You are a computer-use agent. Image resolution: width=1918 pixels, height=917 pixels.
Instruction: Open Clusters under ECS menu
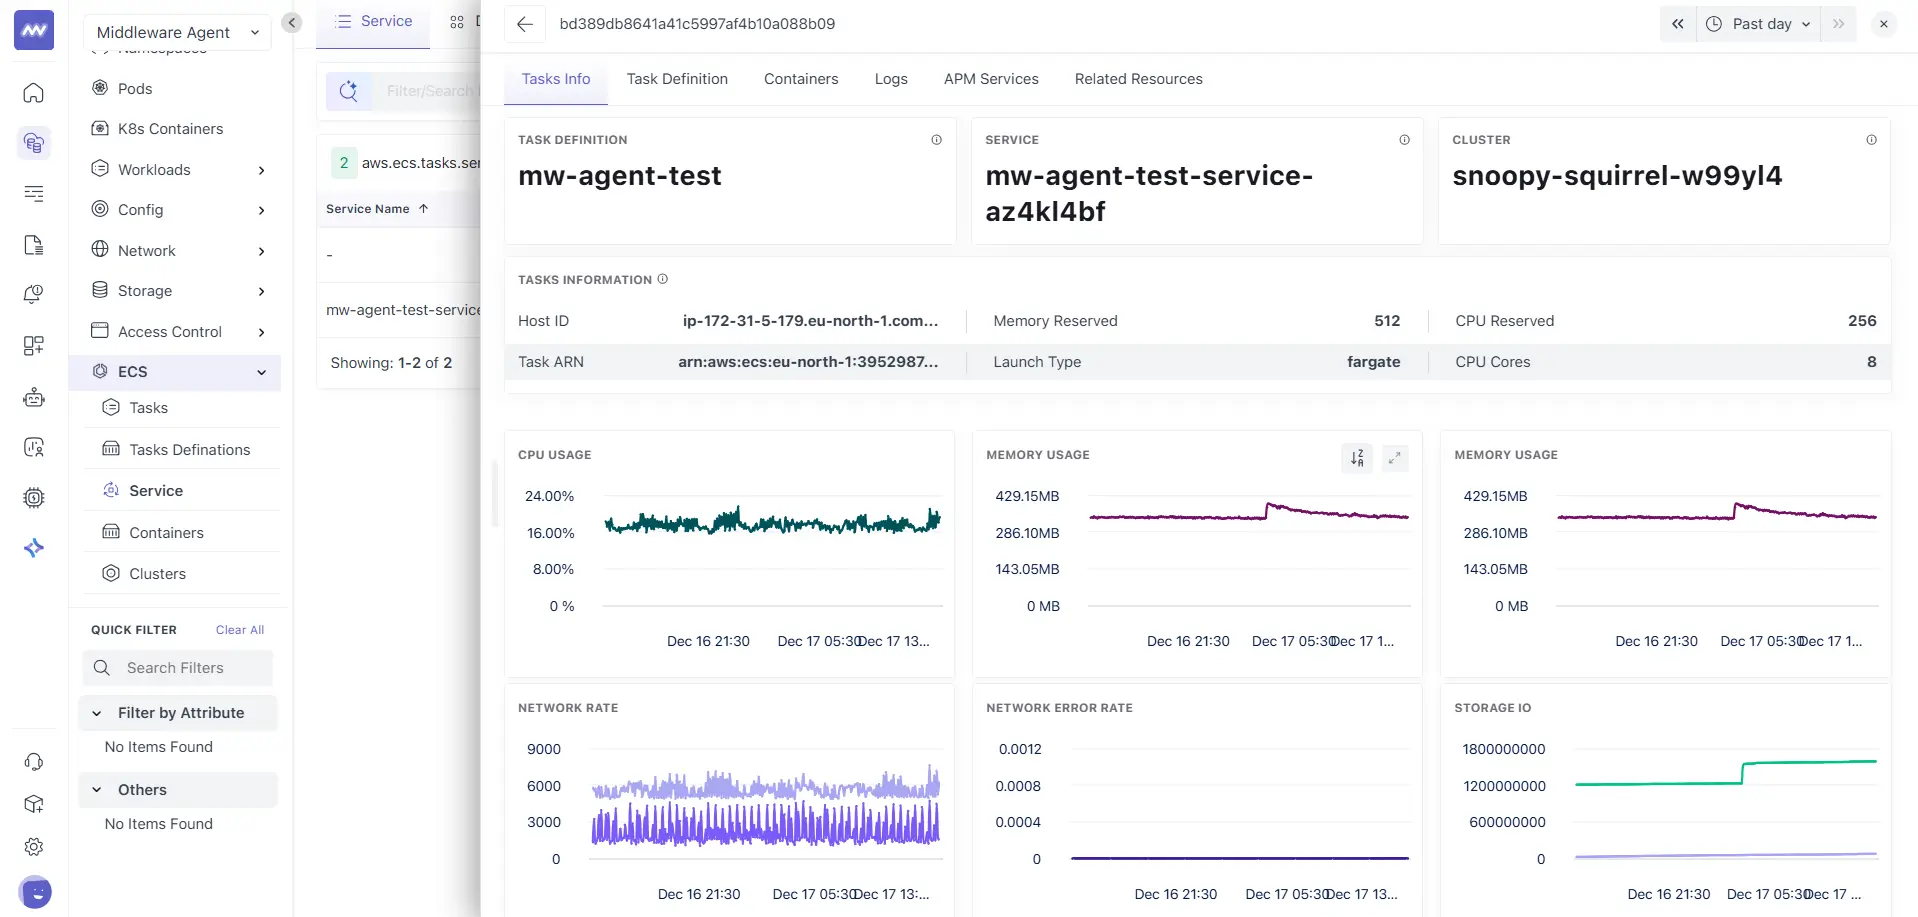point(157,573)
